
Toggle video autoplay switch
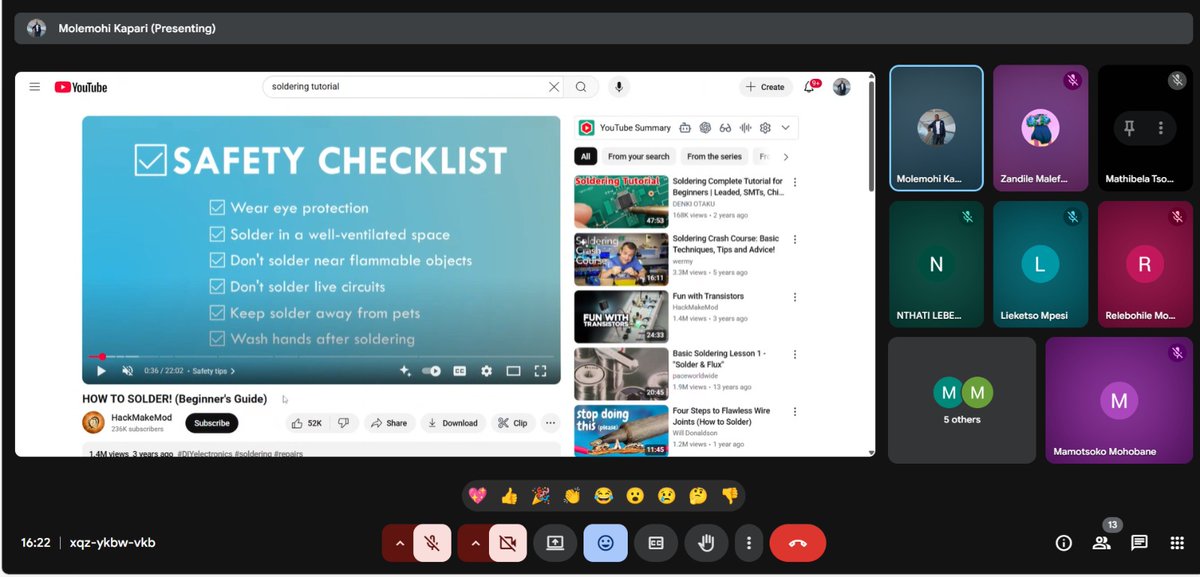431,371
